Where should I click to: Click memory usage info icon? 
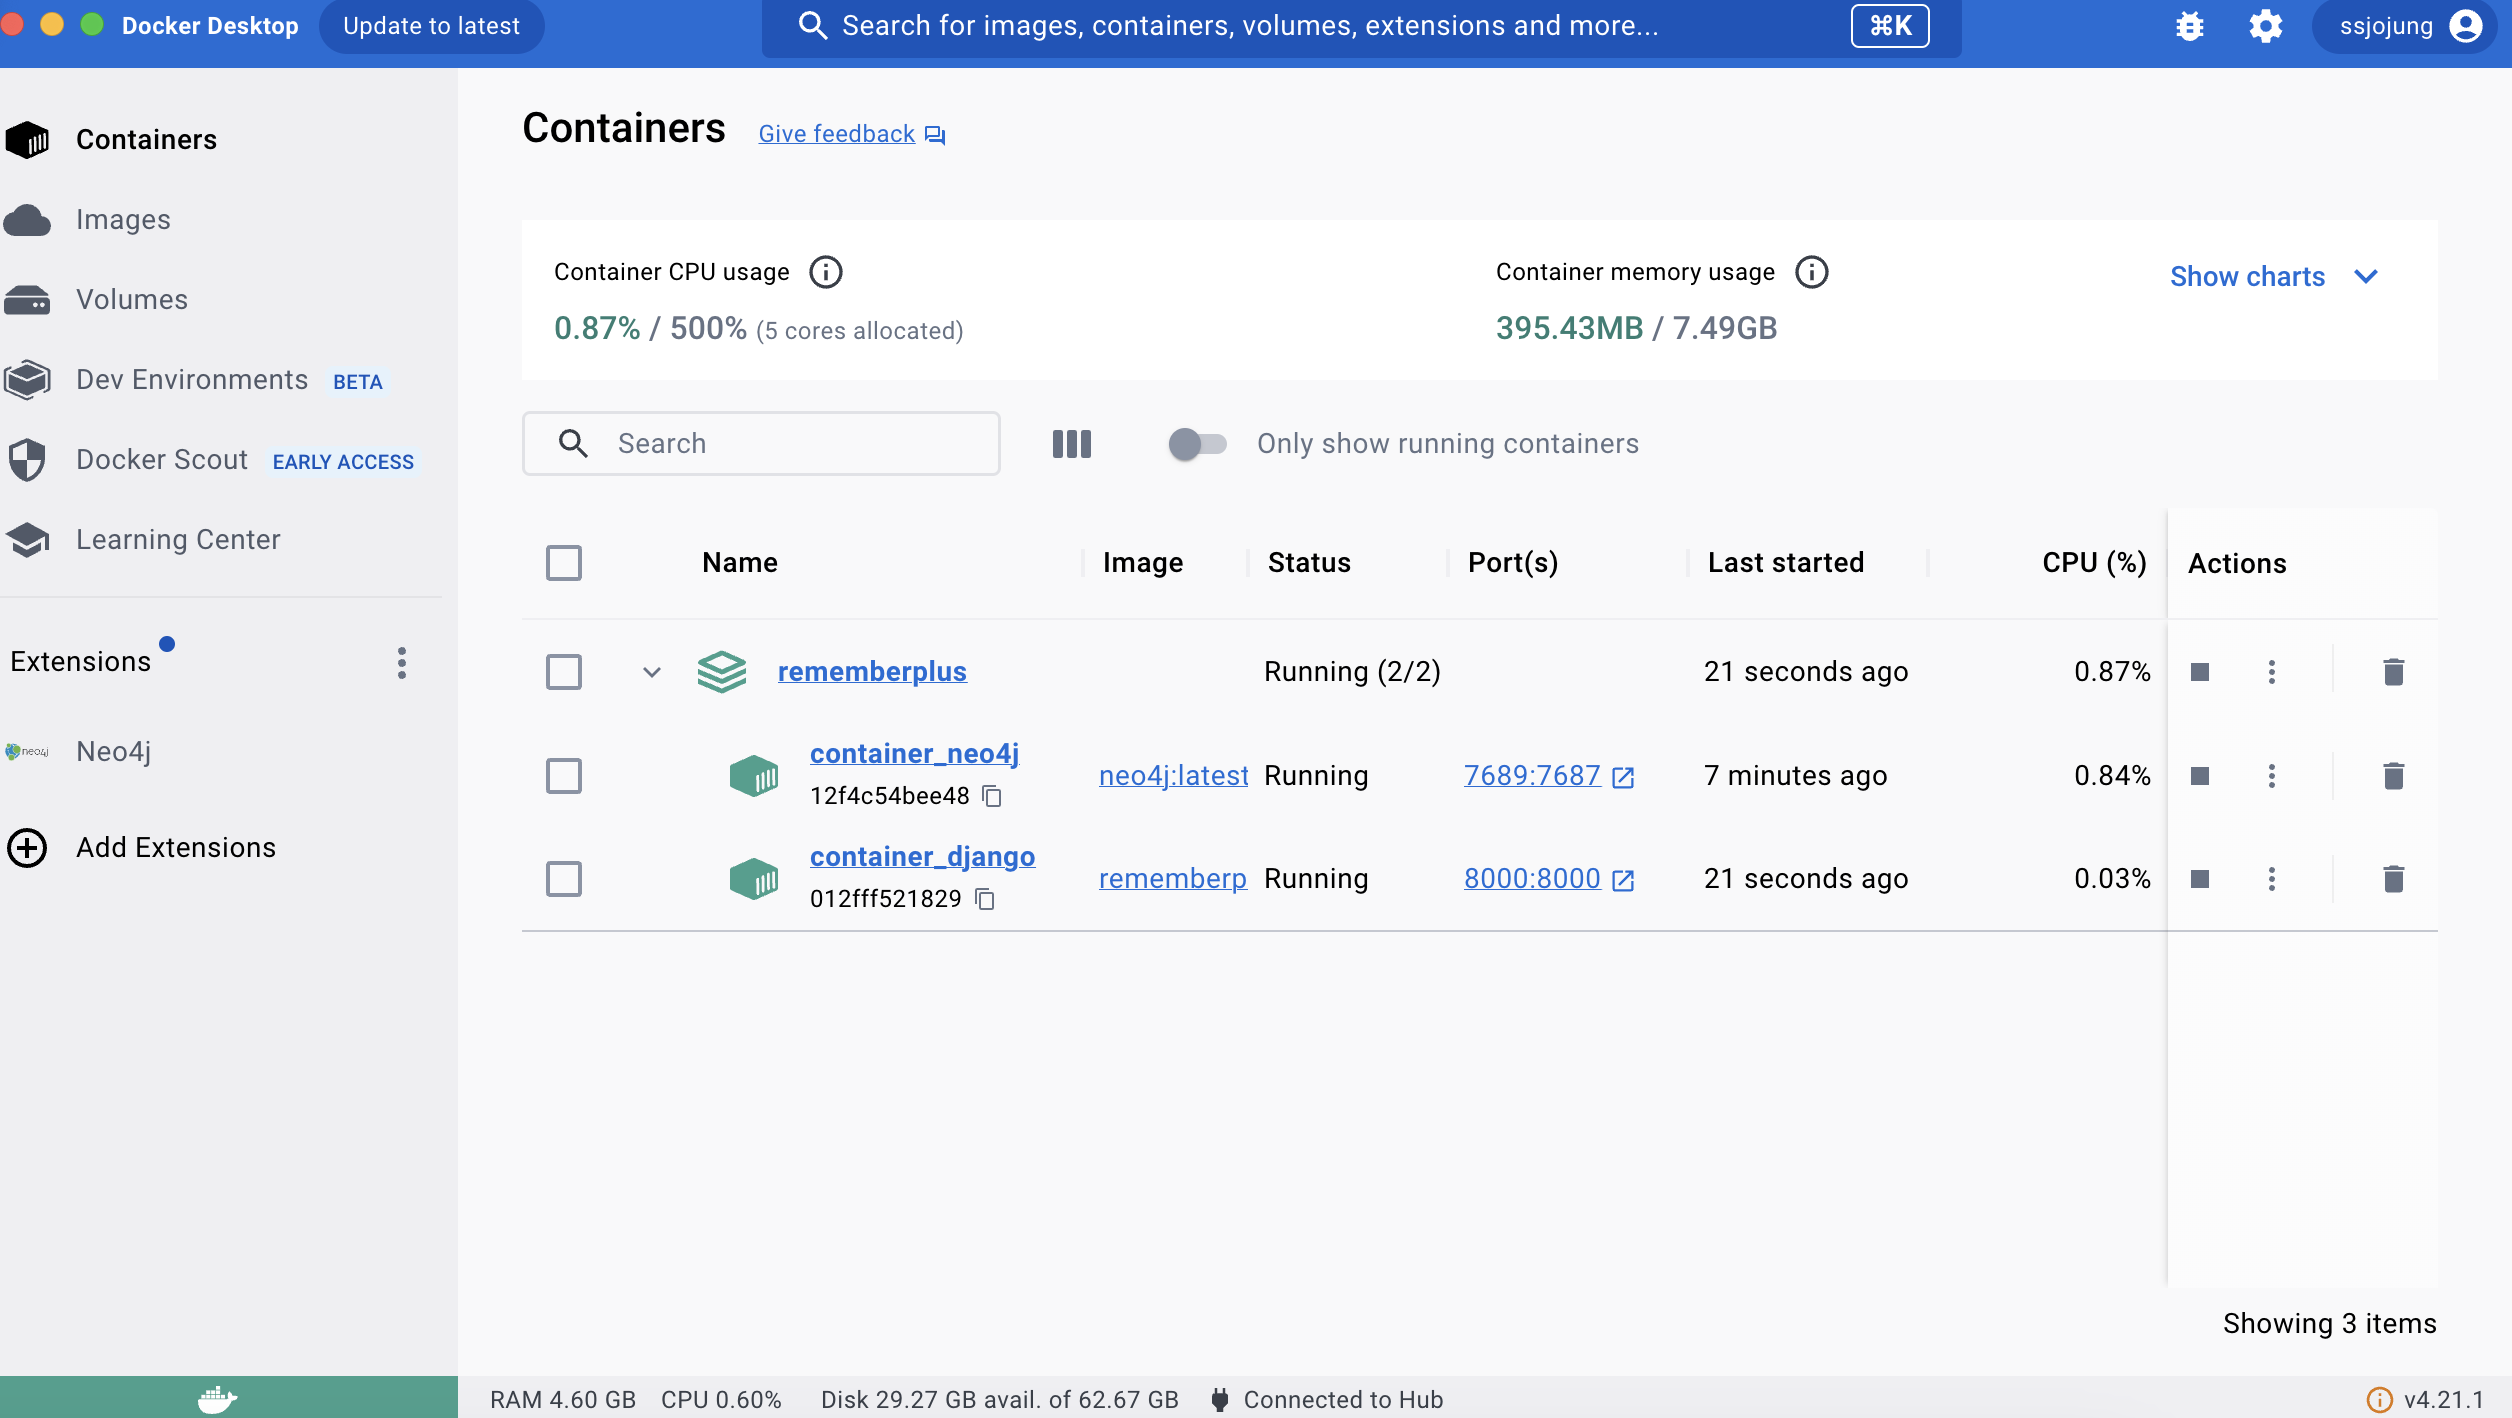pos(1811,272)
